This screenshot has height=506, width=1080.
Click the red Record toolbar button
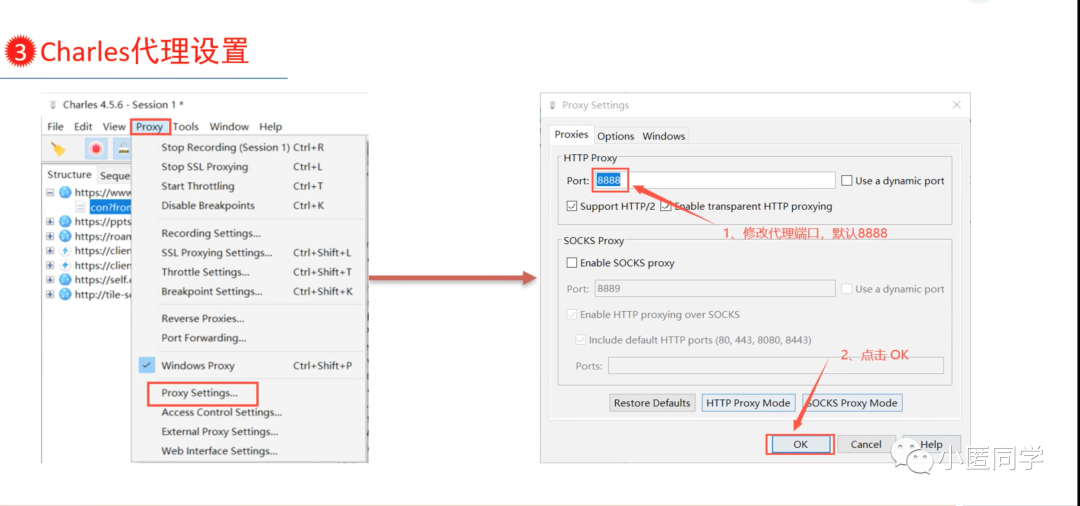point(96,149)
